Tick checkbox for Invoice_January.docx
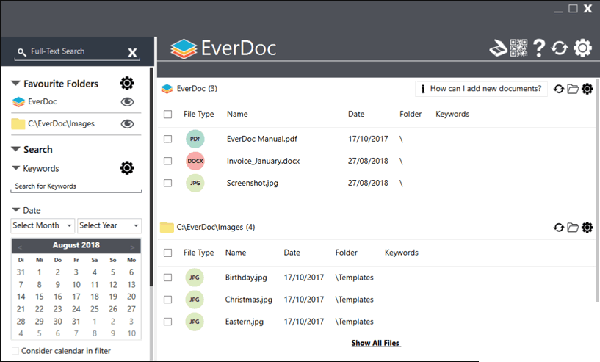This screenshot has height=362, width=600. (x=168, y=161)
